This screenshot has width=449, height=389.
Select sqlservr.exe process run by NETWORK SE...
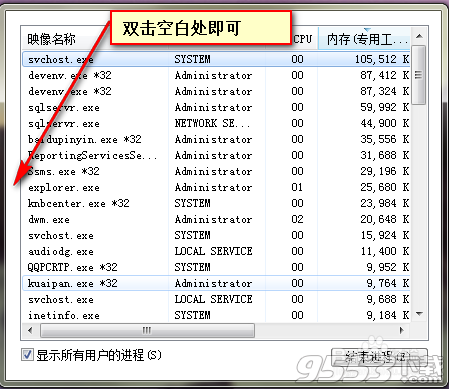pyautogui.click(x=216, y=123)
